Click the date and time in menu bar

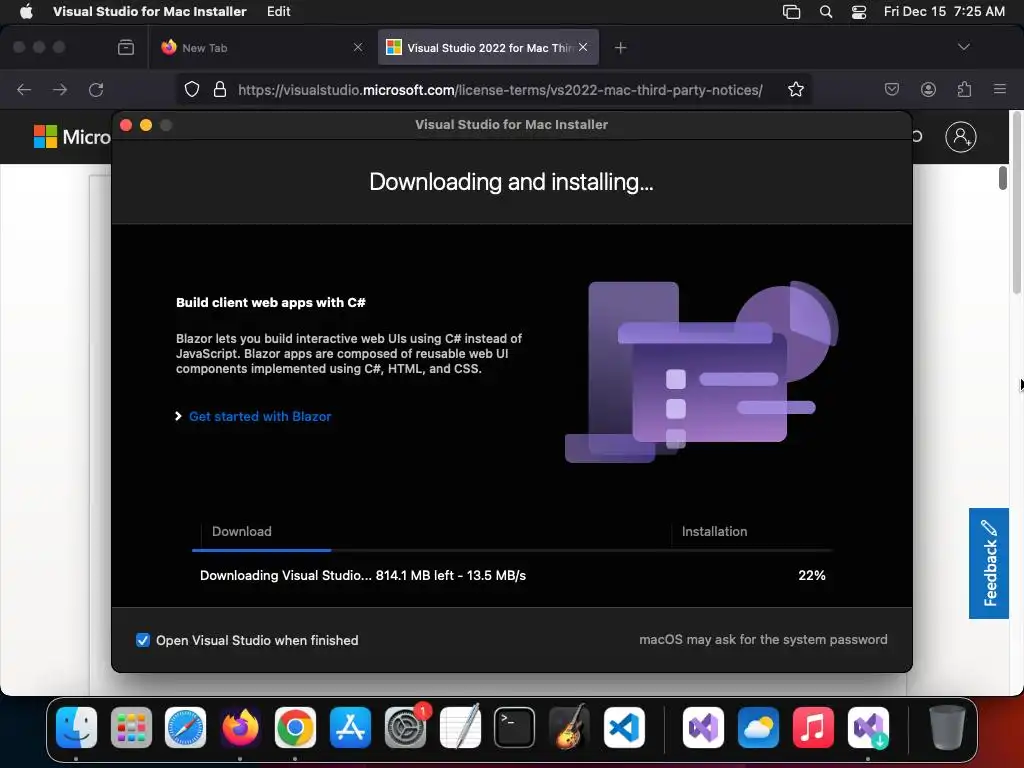[944, 11]
